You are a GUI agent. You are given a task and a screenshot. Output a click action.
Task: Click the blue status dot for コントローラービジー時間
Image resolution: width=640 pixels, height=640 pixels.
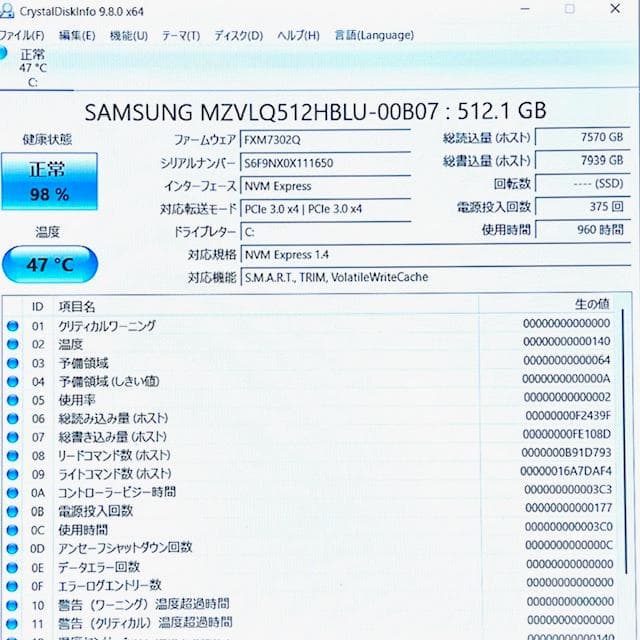tap(13, 493)
